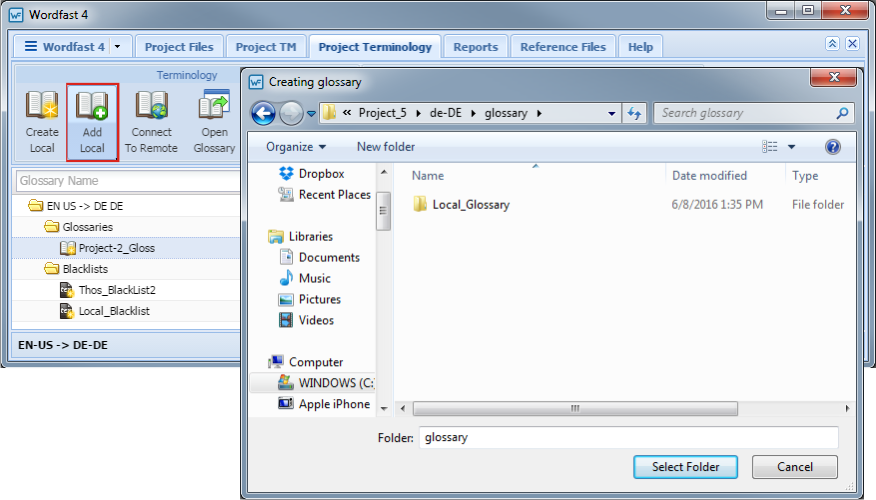Select Apple iPhone device

(x=324, y=404)
